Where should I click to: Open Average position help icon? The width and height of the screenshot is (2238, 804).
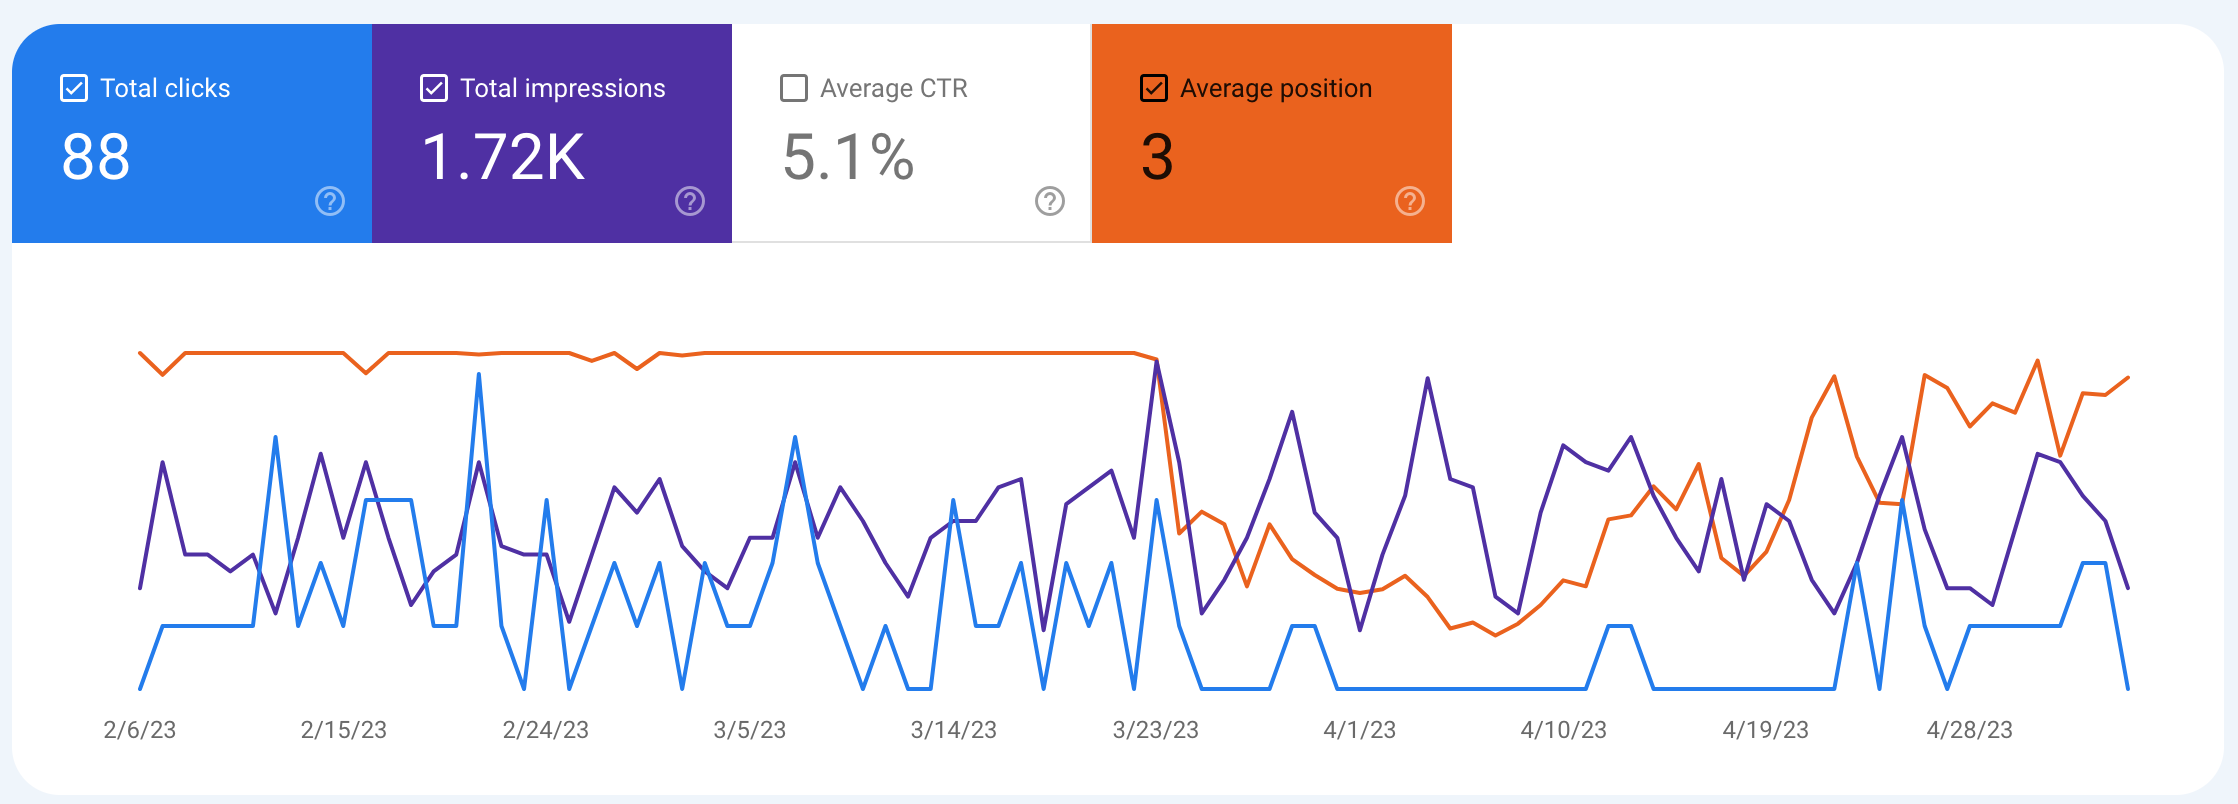click(x=1409, y=201)
